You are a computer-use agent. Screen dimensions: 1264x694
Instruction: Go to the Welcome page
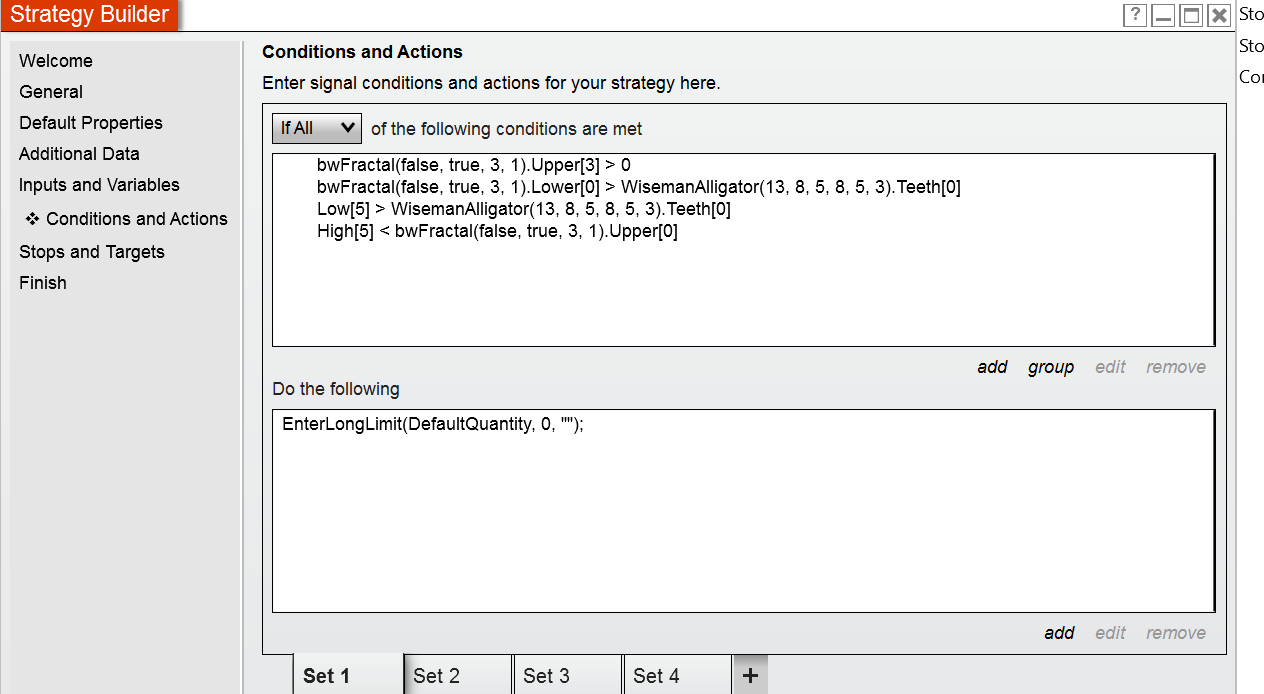56,61
